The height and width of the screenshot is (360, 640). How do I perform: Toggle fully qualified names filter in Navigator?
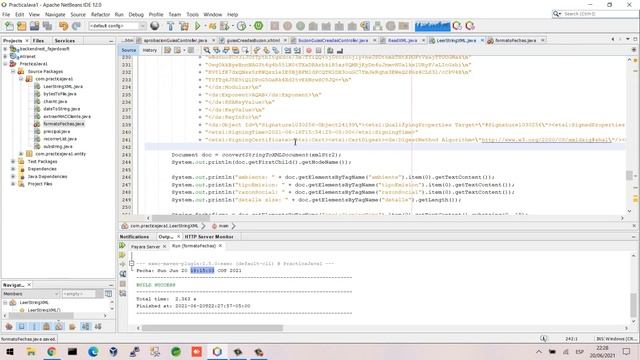pos(72,327)
